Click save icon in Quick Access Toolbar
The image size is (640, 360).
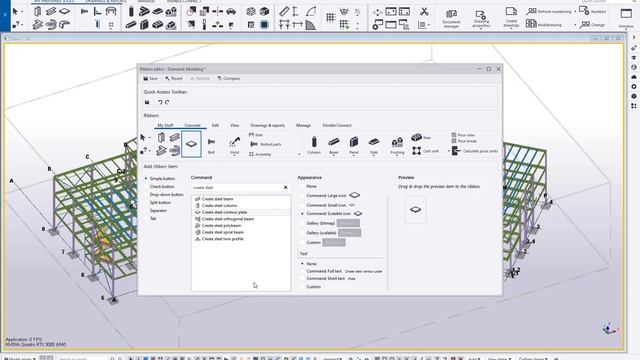tap(147, 102)
